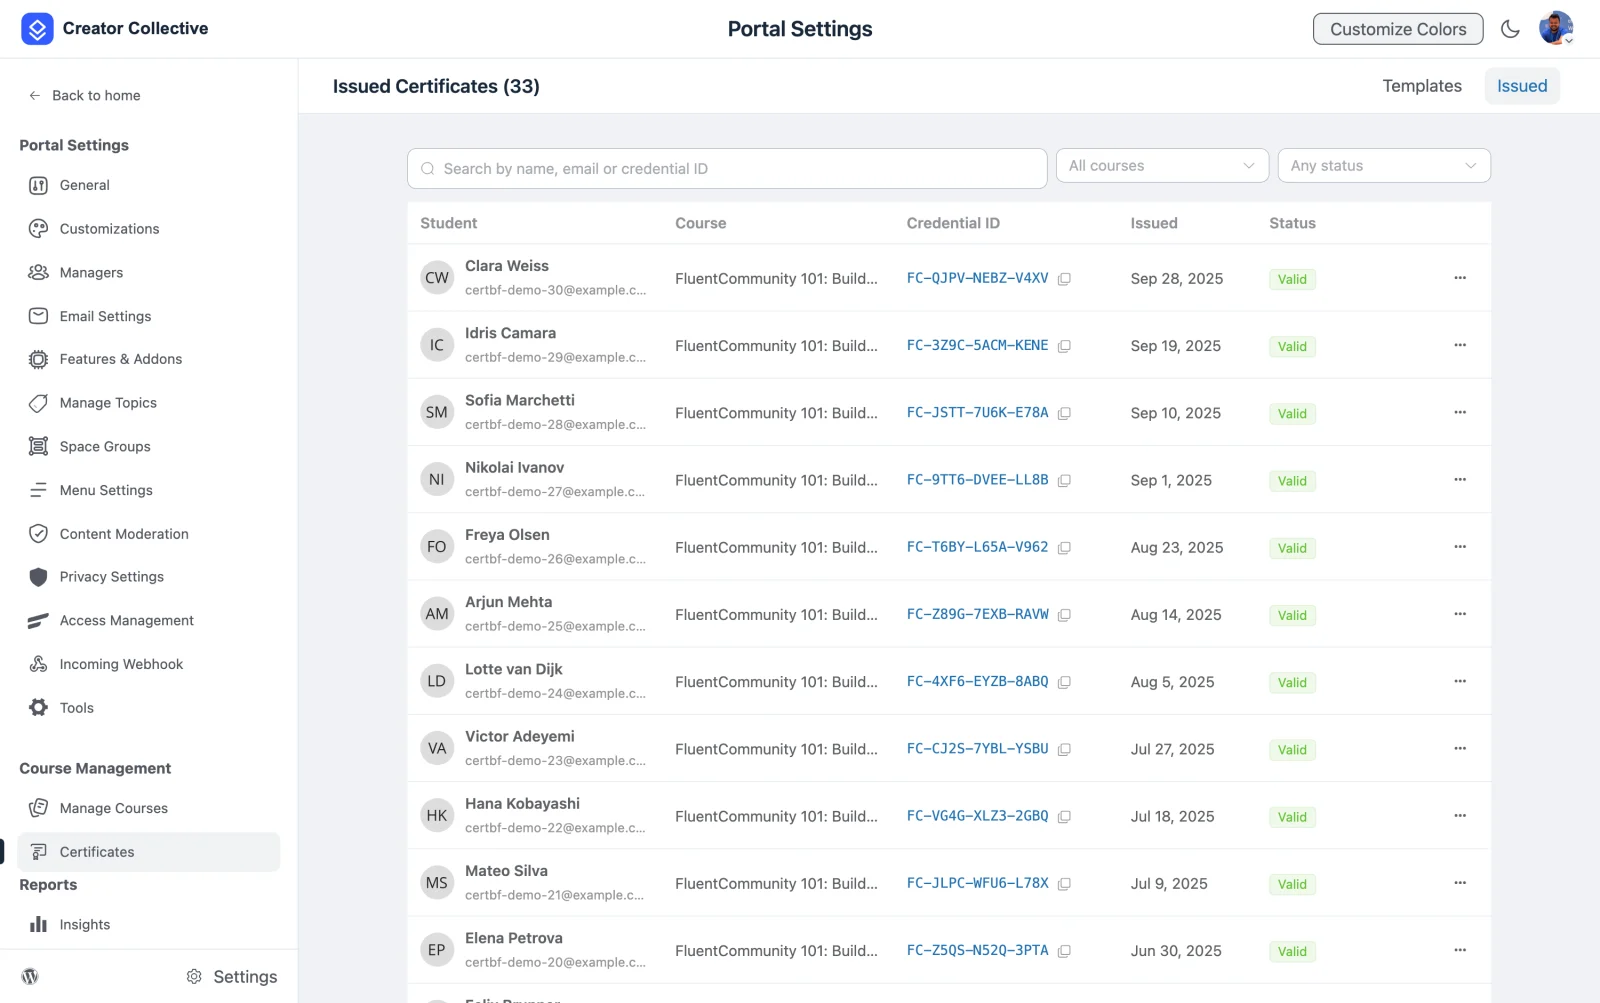This screenshot has width=1600, height=1003.
Task: Switch to the Templates tab
Action: (1422, 86)
